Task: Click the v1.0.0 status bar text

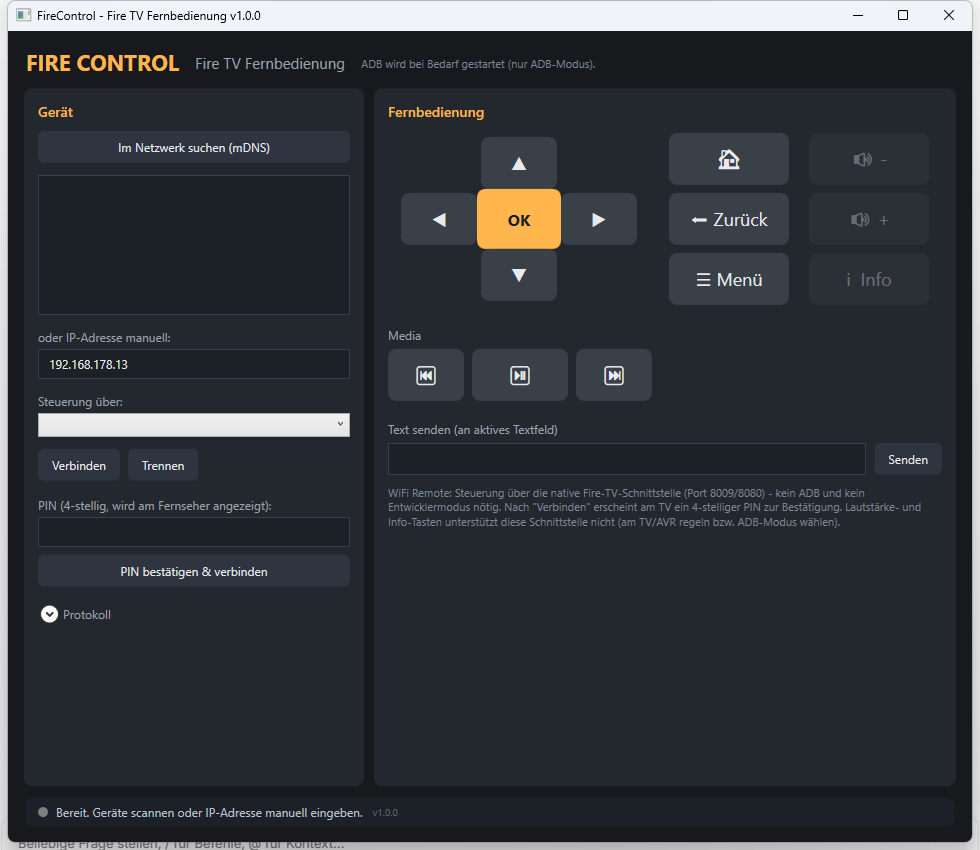Action: [385, 812]
